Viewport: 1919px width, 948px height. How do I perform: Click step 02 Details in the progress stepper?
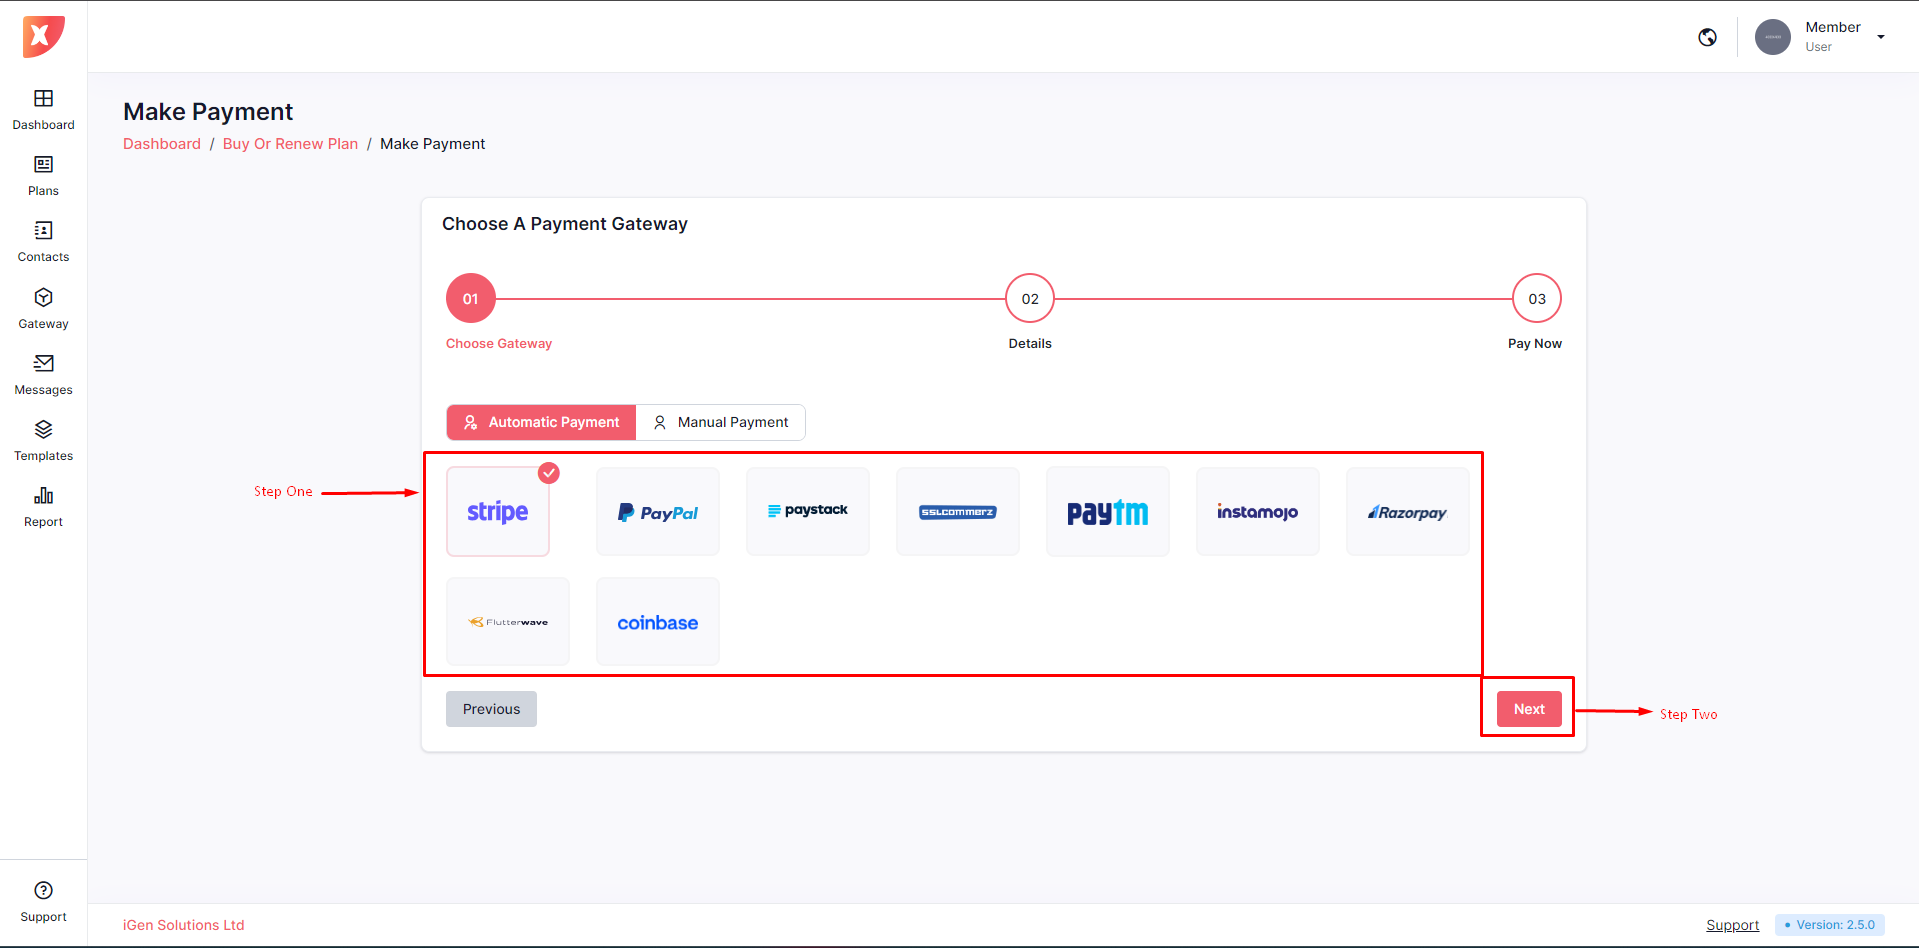1029,299
